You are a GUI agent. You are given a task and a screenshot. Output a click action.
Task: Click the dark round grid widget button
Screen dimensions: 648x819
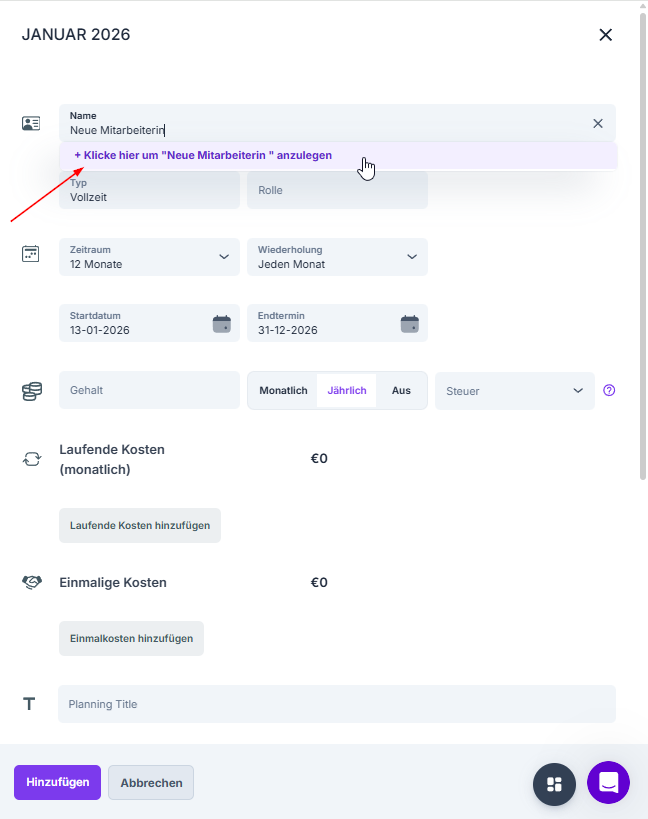(x=555, y=783)
